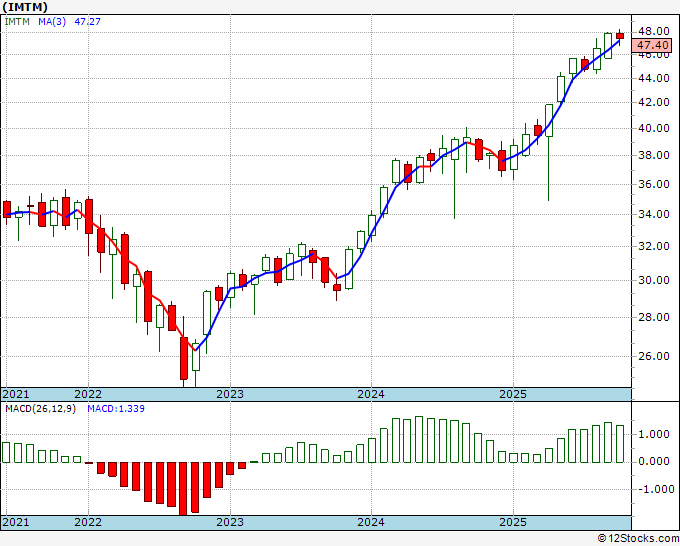Click the deepest red MACD histogram bar
The image size is (680, 546).
pos(183,489)
